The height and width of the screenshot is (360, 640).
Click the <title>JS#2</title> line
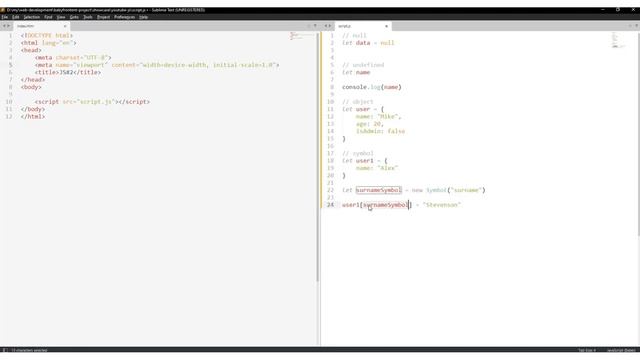pyautogui.click(x=68, y=72)
